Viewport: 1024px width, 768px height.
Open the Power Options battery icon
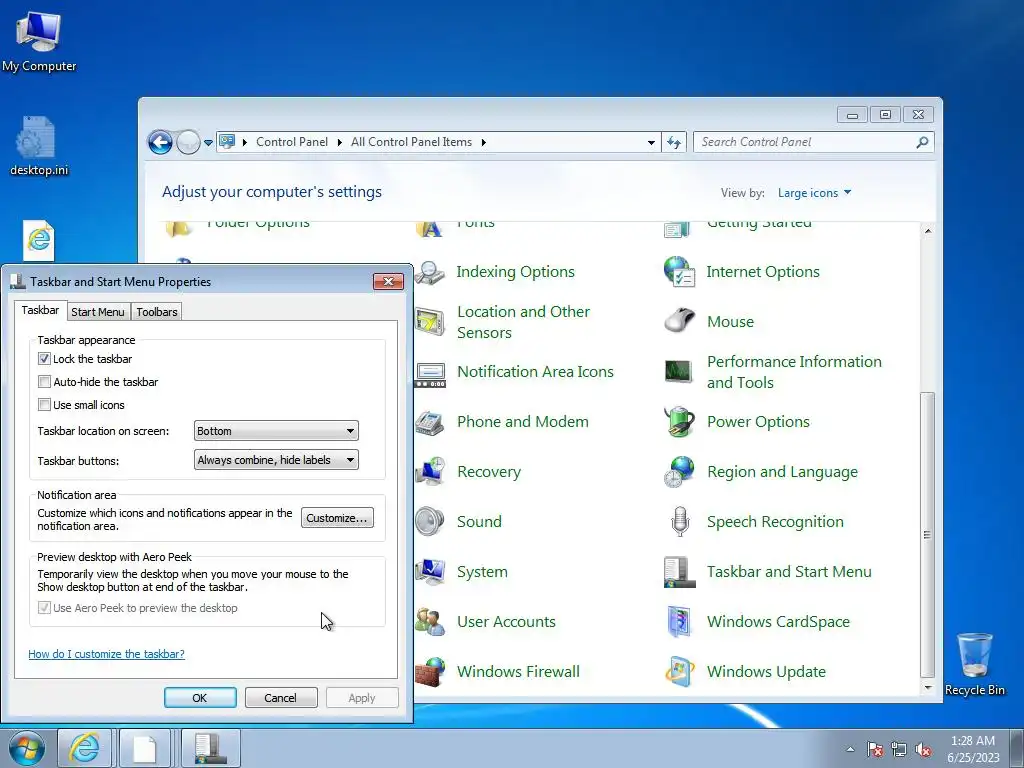point(679,421)
